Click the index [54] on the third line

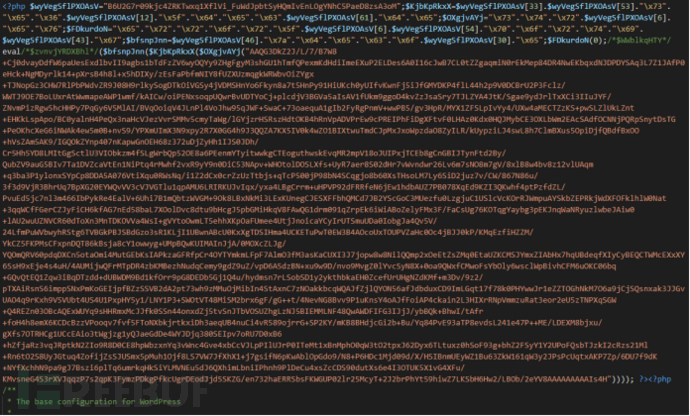click(x=472, y=29)
